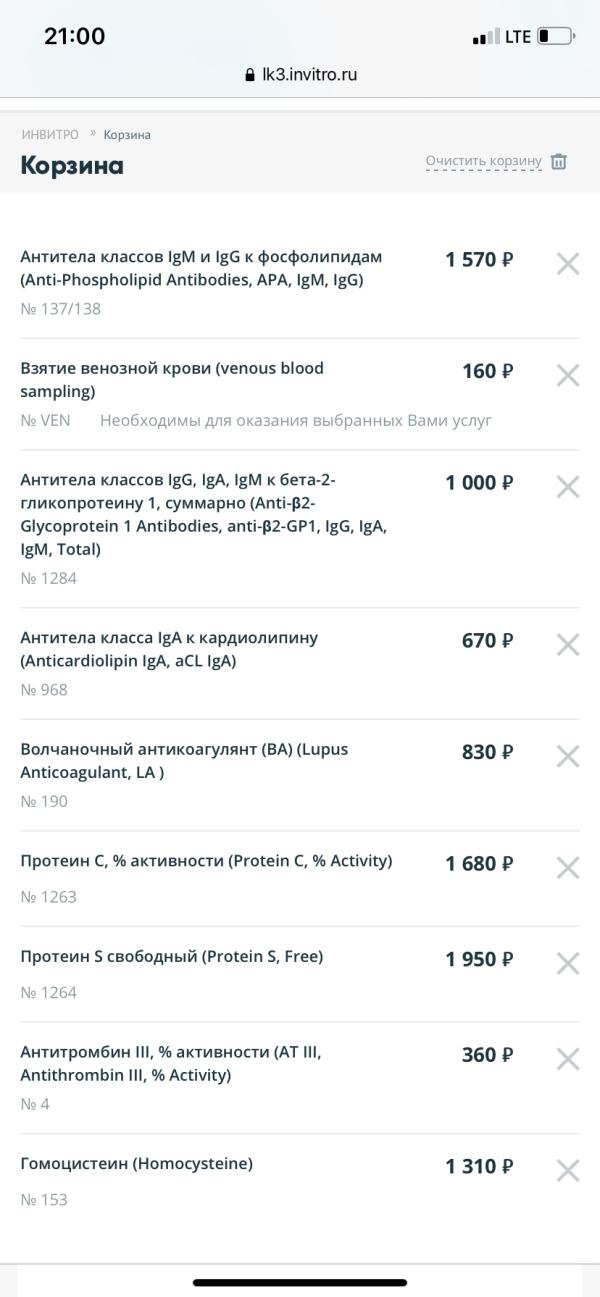The image size is (600, 1297).
Task: Open the Homocysteine test title
Action: (x=136, y=1164)
